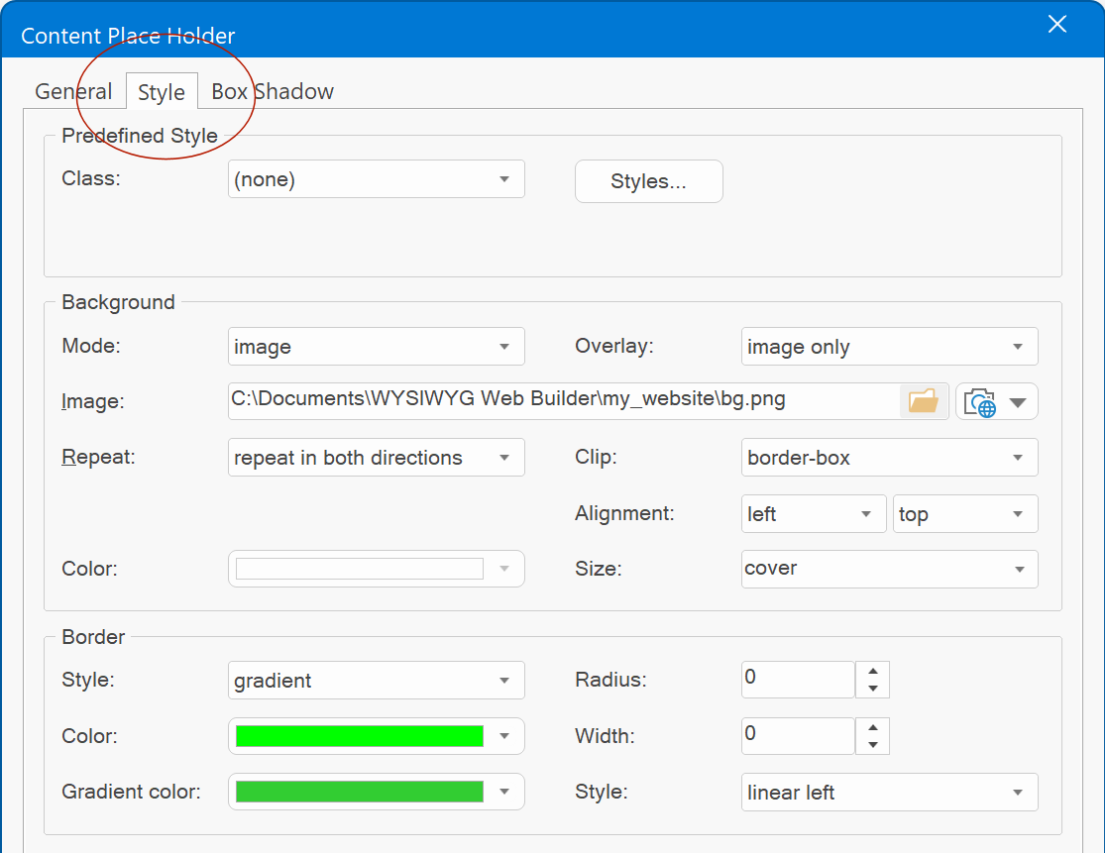
Task: Open the arrow beside web image icon
Action: coord(1018,403)
